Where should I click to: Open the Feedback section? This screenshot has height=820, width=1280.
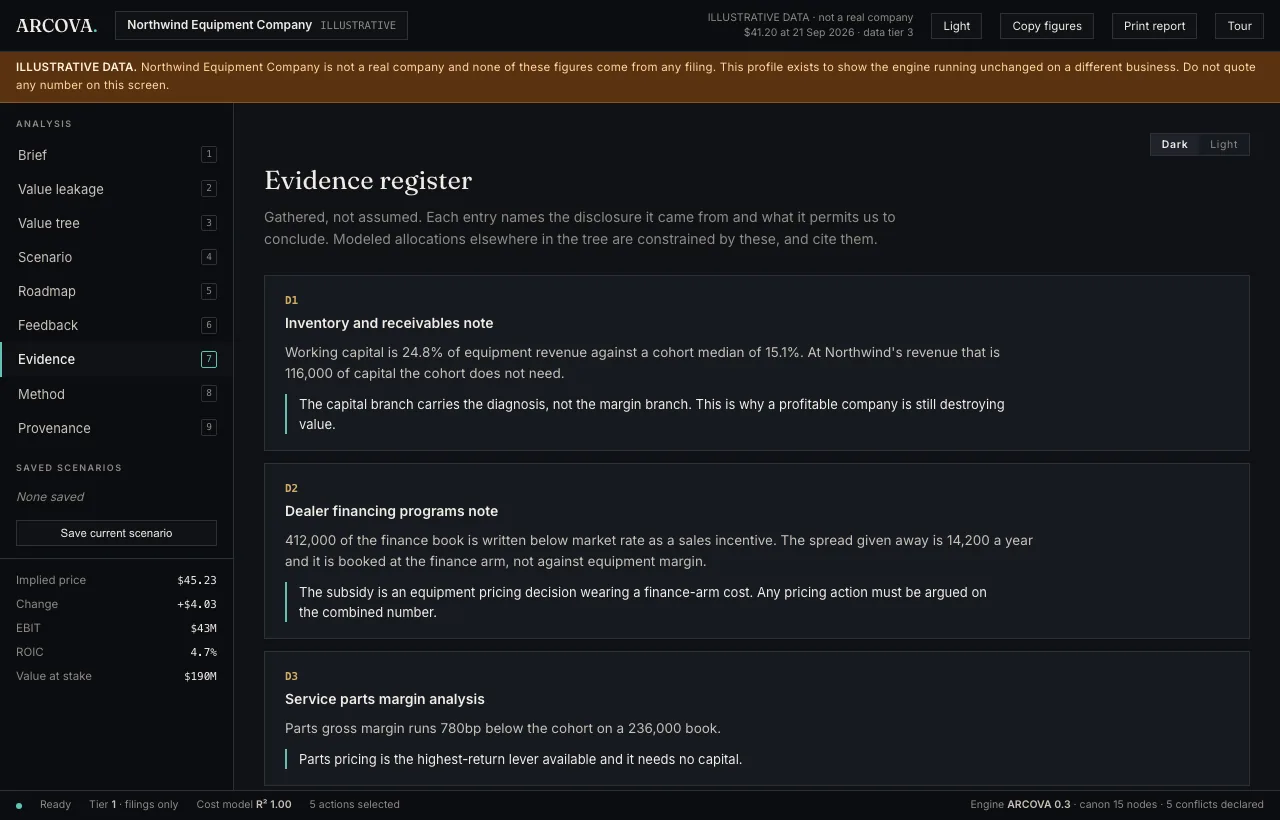point(116,325)
